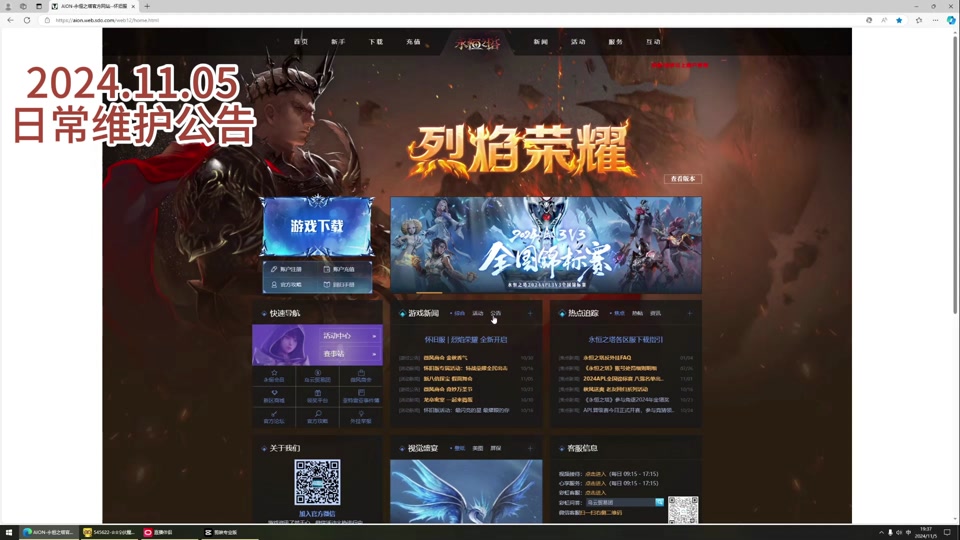Open the taskbar notification center icon
Viewport: 960px width, 540px height.
coord(947,533)
